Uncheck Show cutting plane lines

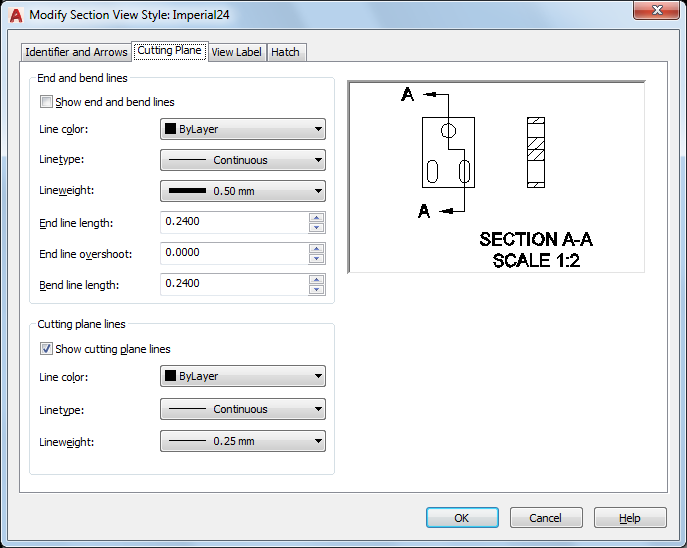coord(46,349)
